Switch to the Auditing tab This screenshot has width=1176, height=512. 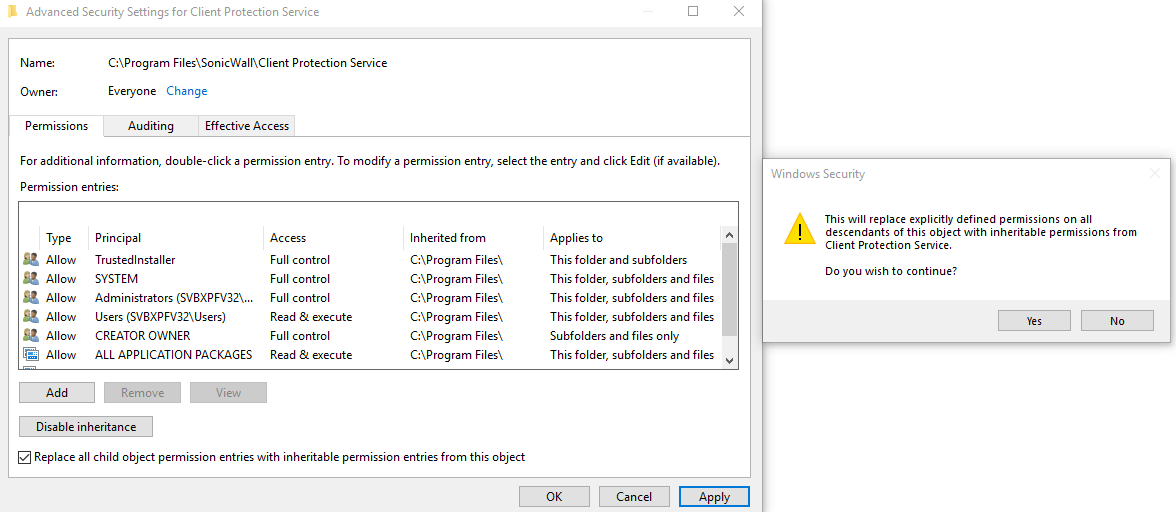coord(151,126)
